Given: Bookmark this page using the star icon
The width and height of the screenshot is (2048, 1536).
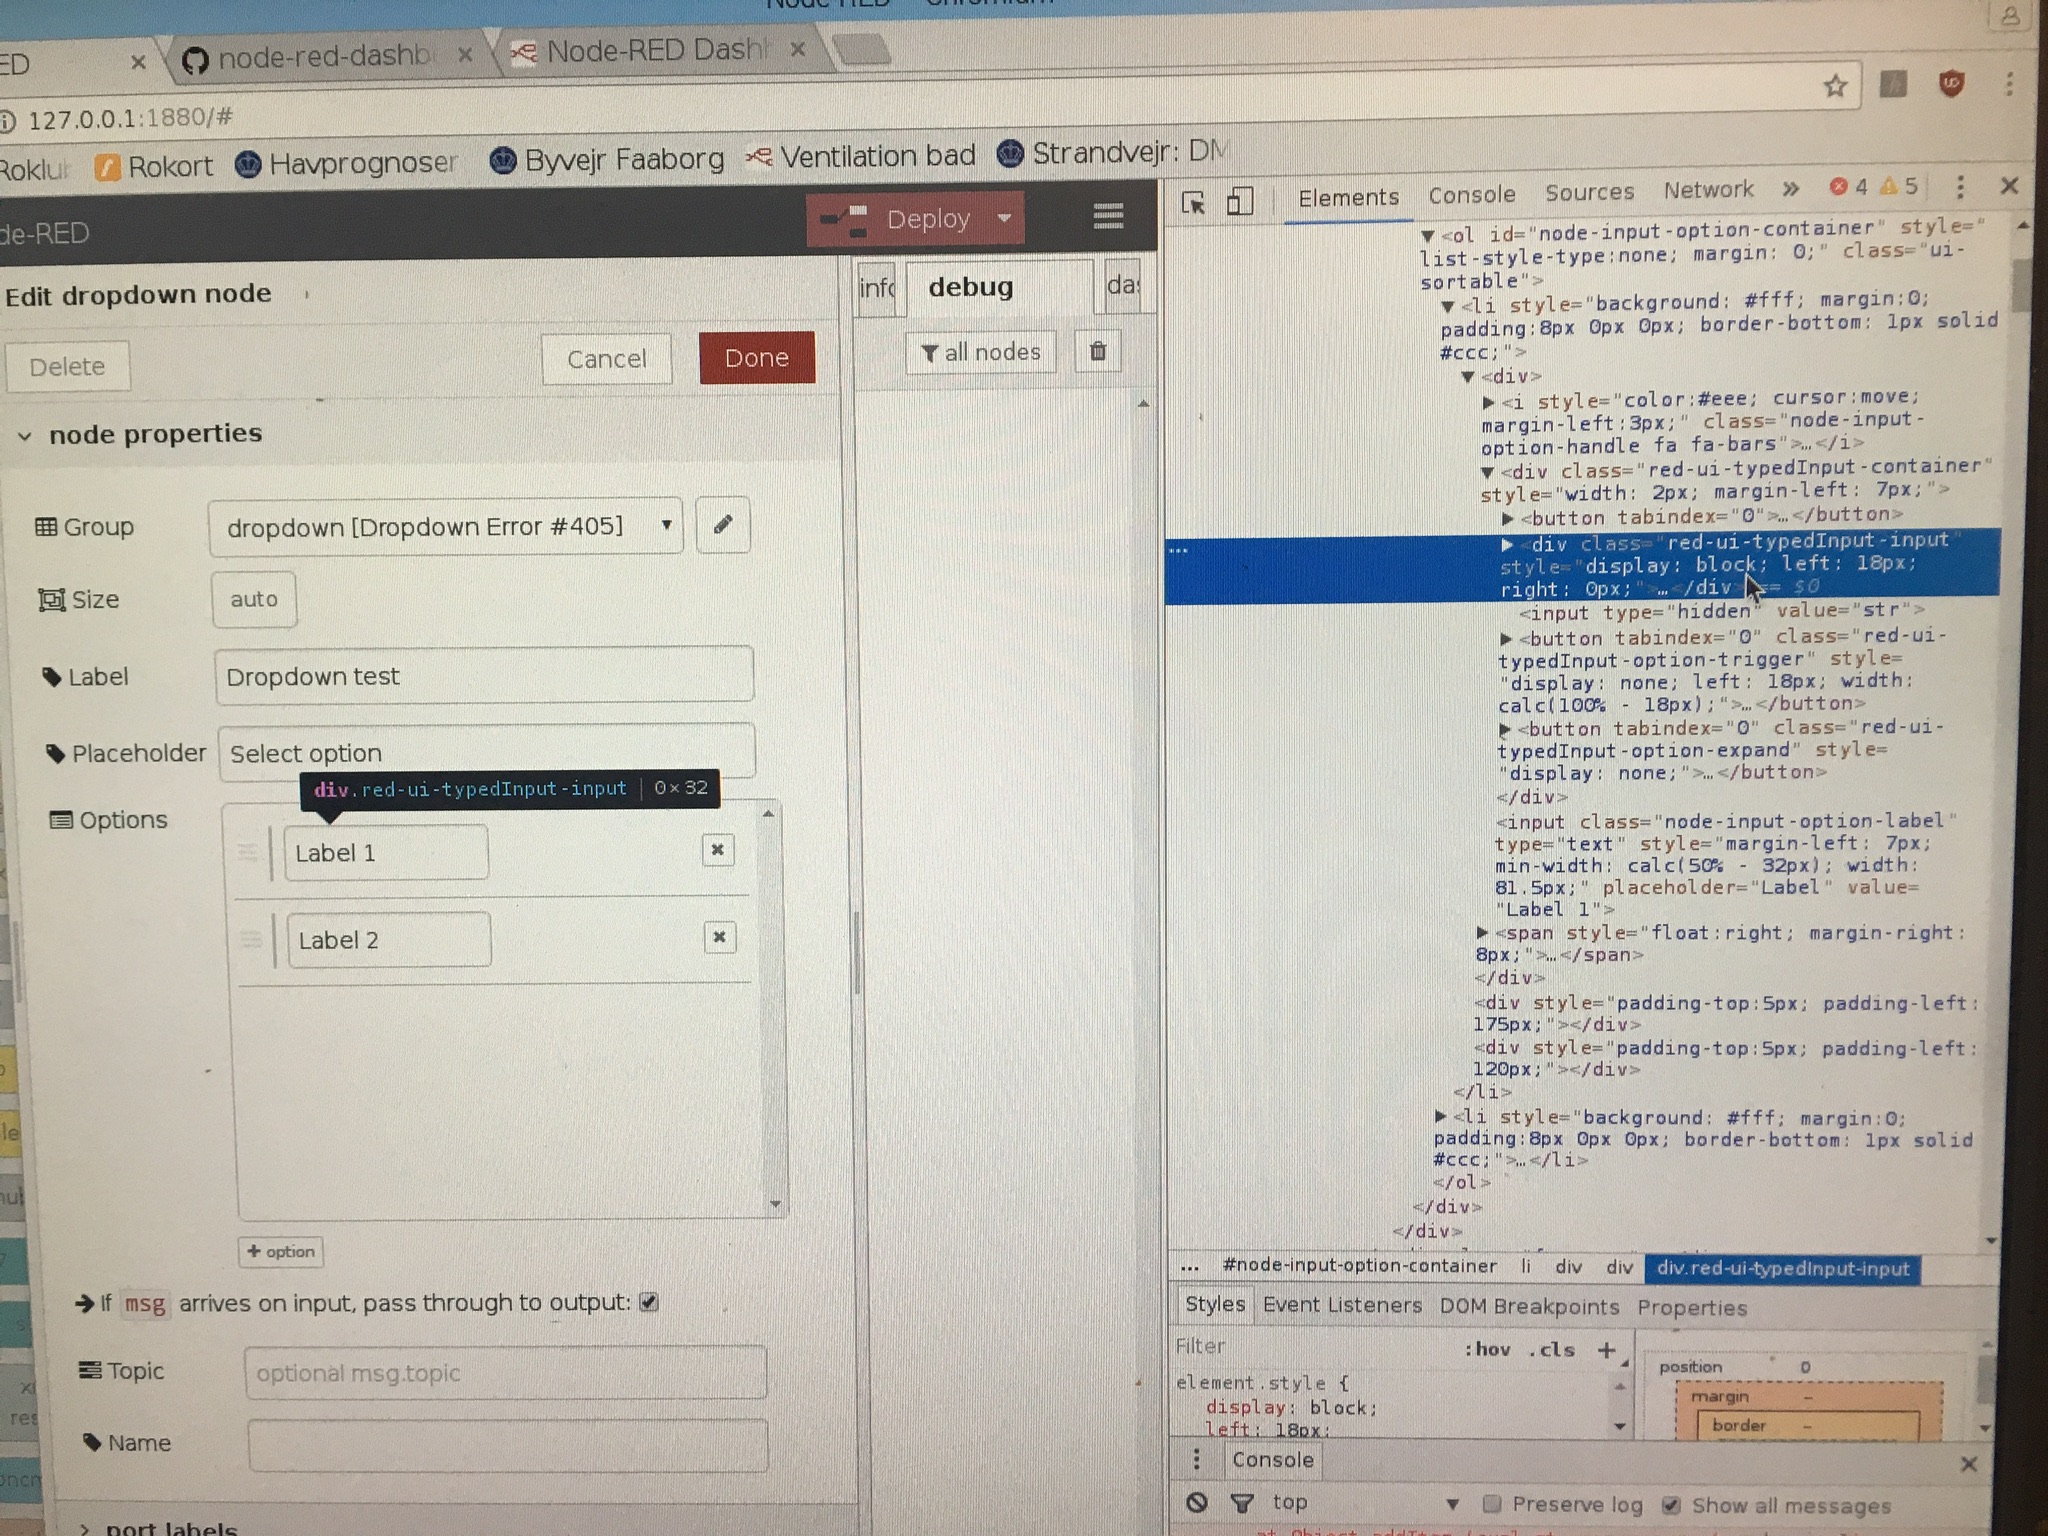Looking at the screenshot, I should pyautogui.click(x=1835, y=85).
